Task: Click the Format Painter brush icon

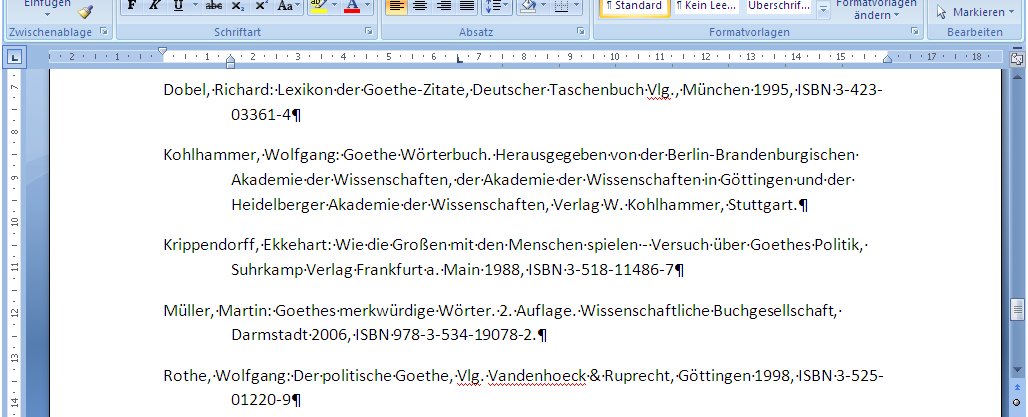Action: [x=85, y=11]
